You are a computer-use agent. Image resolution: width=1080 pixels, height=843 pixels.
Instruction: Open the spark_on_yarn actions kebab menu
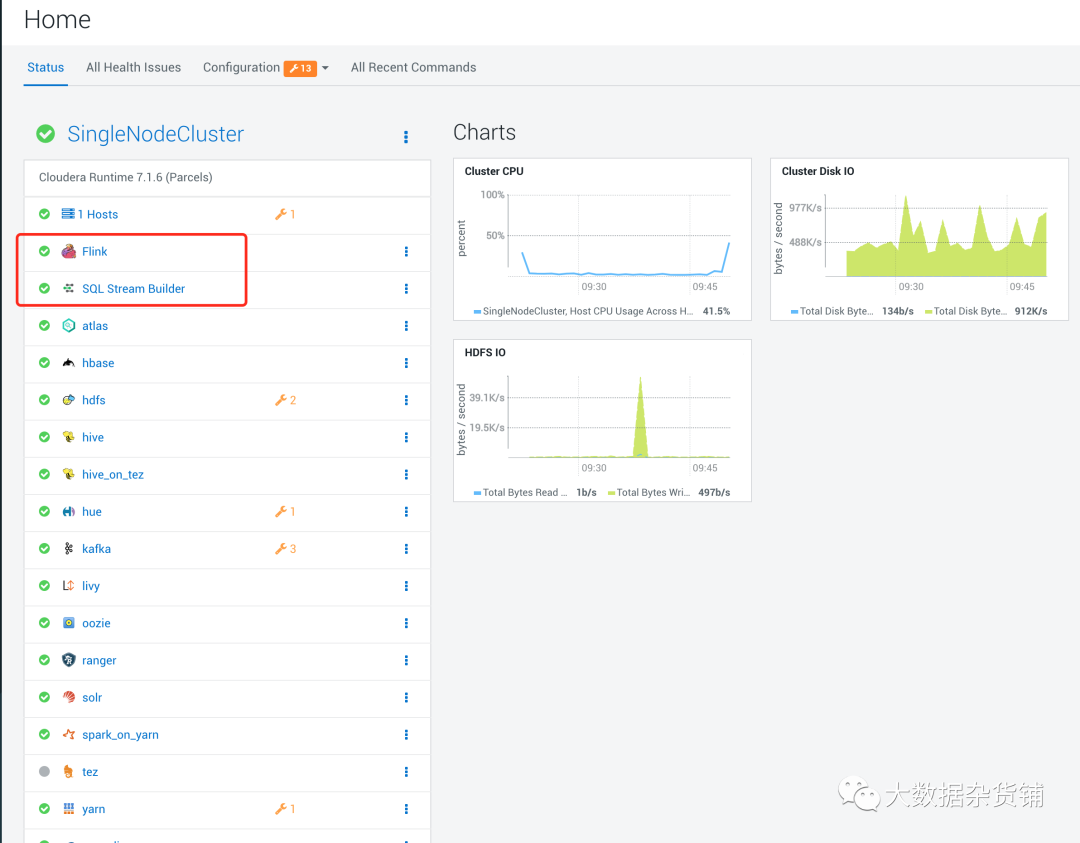pyautogui.click(x=406, y=735)
